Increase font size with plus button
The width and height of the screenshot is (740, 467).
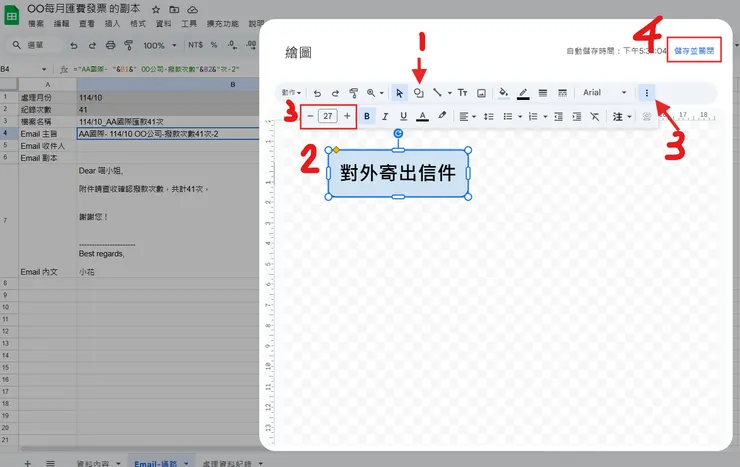(347, 116)
